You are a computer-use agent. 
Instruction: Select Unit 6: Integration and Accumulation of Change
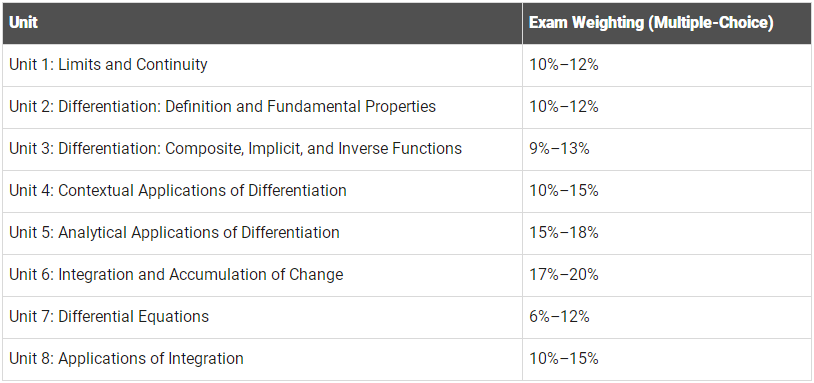[176, 275]
